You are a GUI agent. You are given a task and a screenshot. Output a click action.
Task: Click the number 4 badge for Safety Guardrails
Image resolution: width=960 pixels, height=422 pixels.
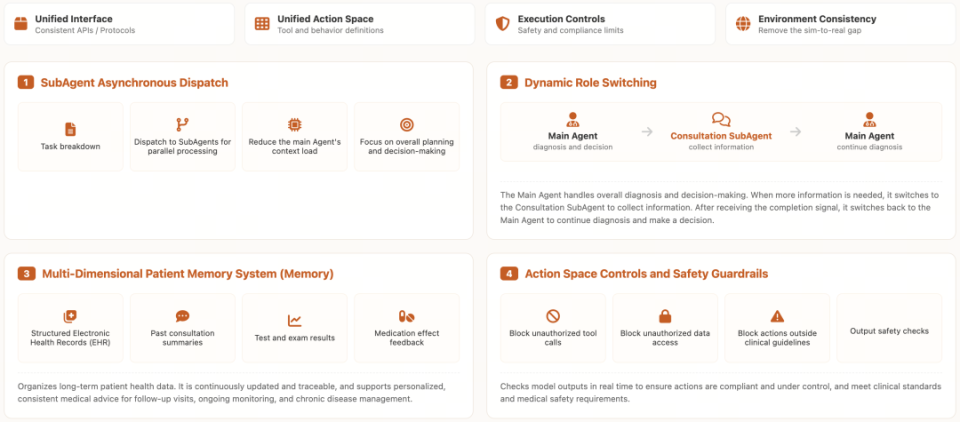(508, 273)
